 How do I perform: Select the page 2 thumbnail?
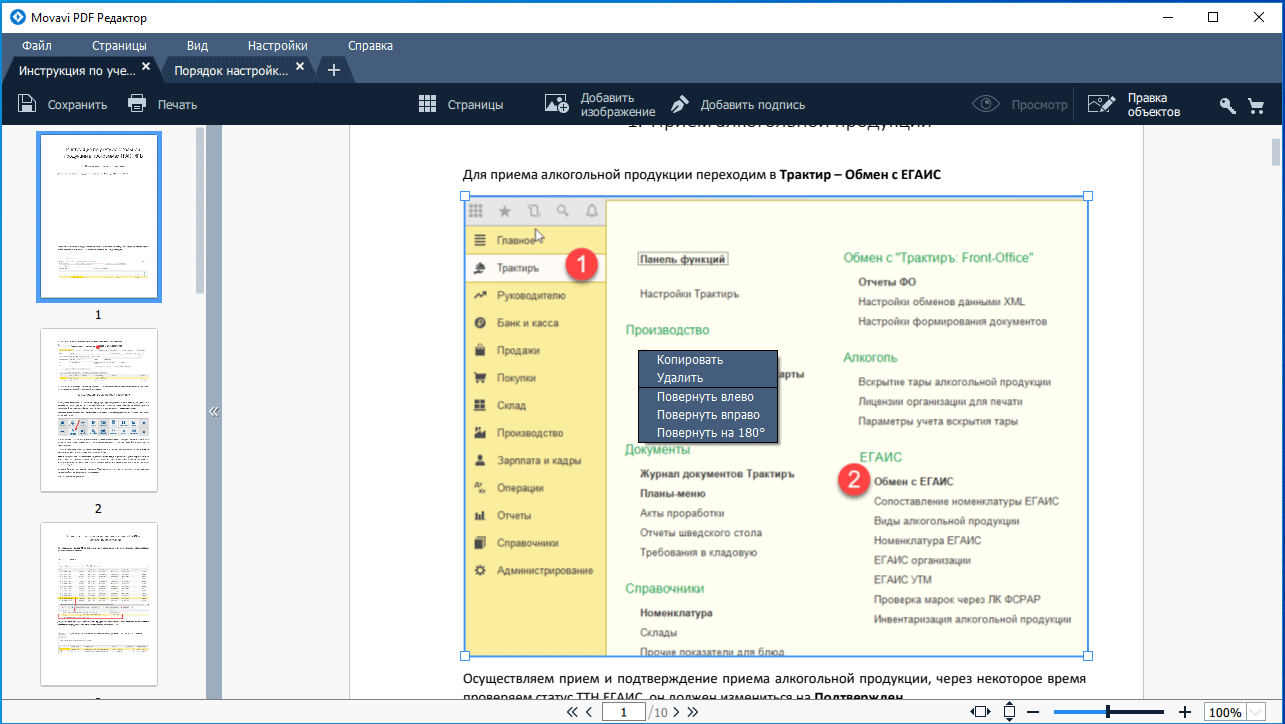tap(98, 410)
